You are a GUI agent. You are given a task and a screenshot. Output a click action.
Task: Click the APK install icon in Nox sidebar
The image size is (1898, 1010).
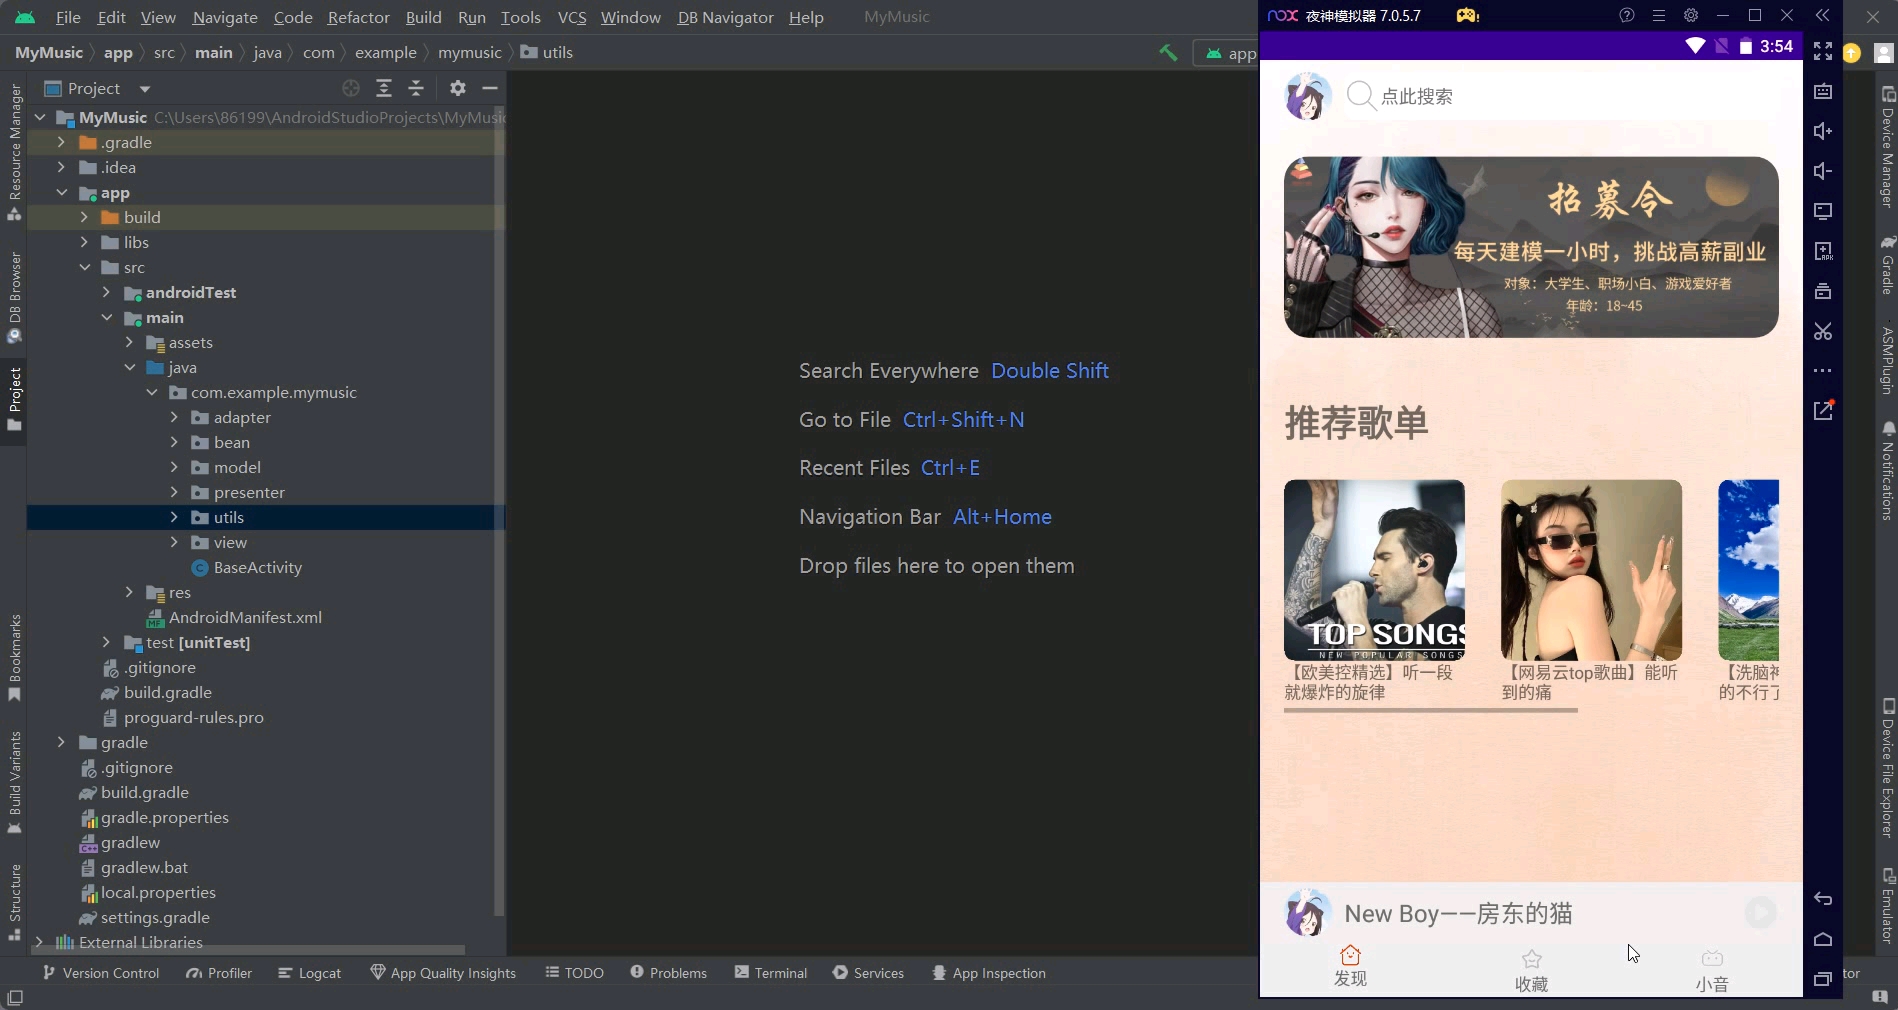tap(1822, 251)
